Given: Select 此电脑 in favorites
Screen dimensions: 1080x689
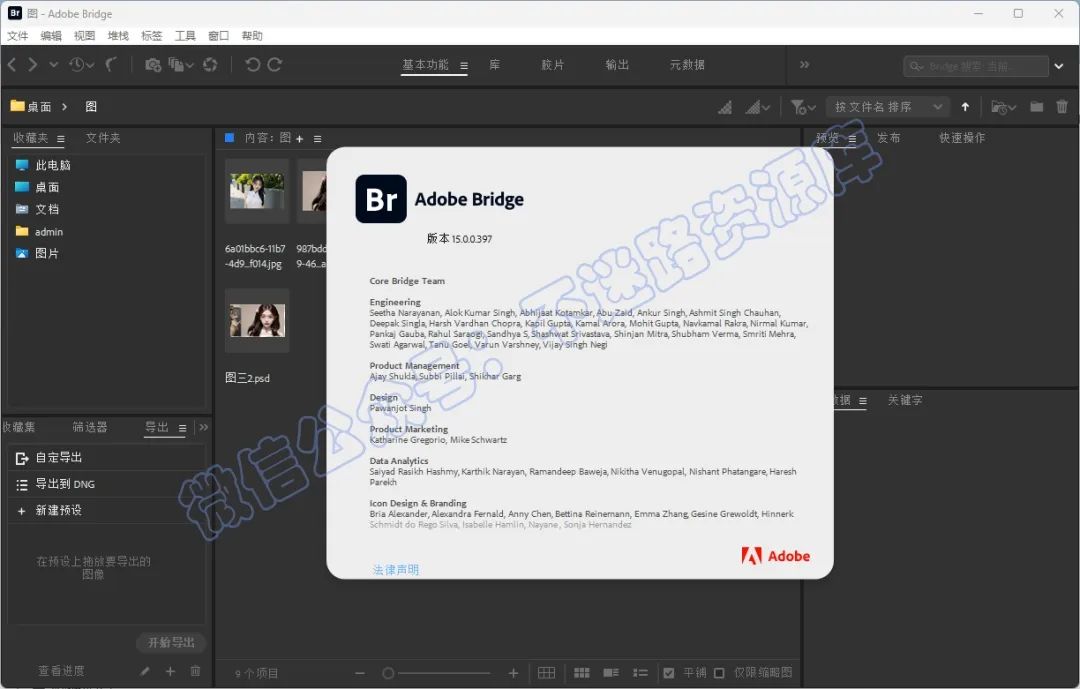Looking at the screenshot, I should (x=43, y=165).
